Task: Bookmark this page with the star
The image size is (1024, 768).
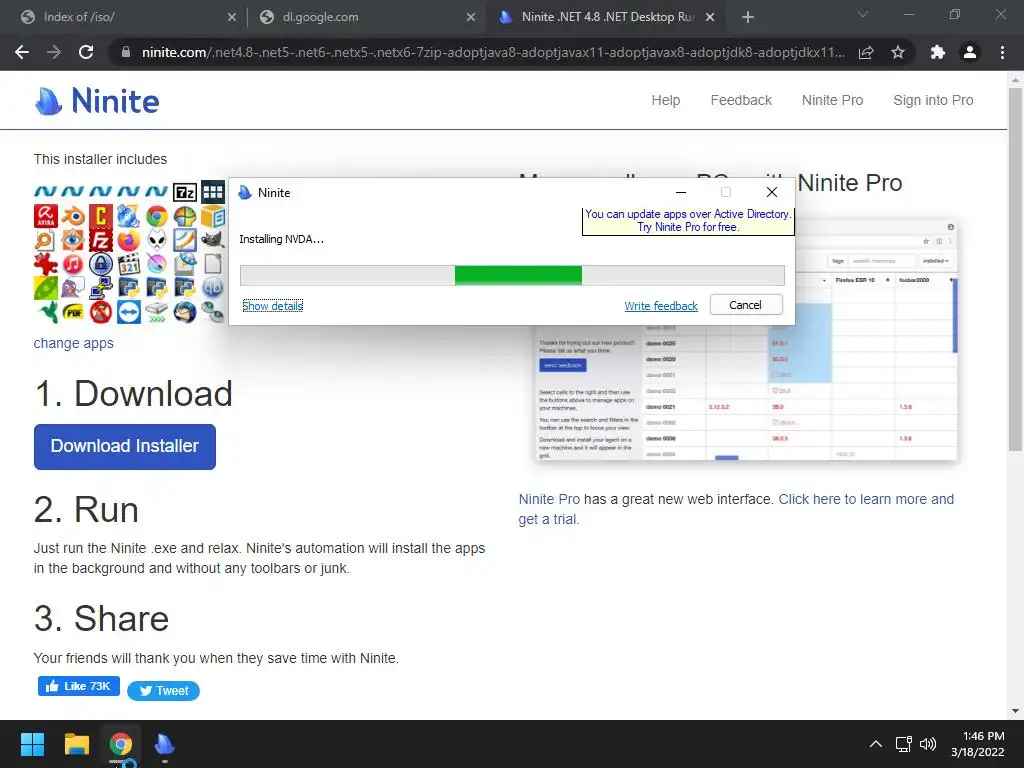Action: 898,52
